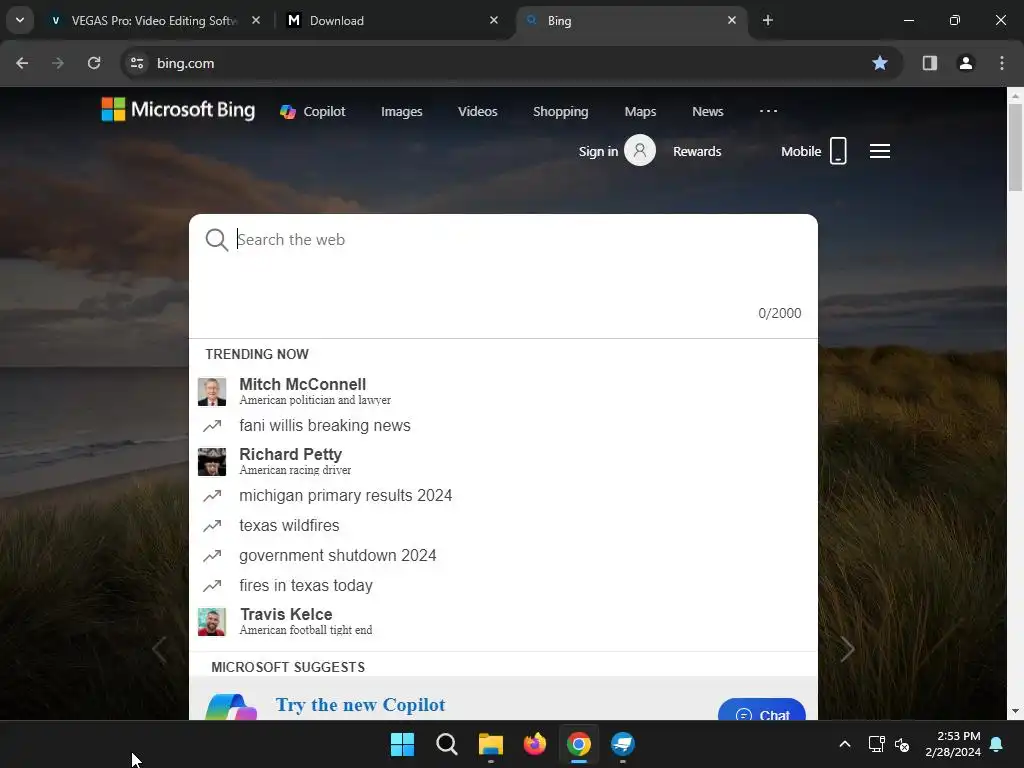
Task: Open the Chrome tab search dropdown arrow
Action: click(x=20, y=20)
